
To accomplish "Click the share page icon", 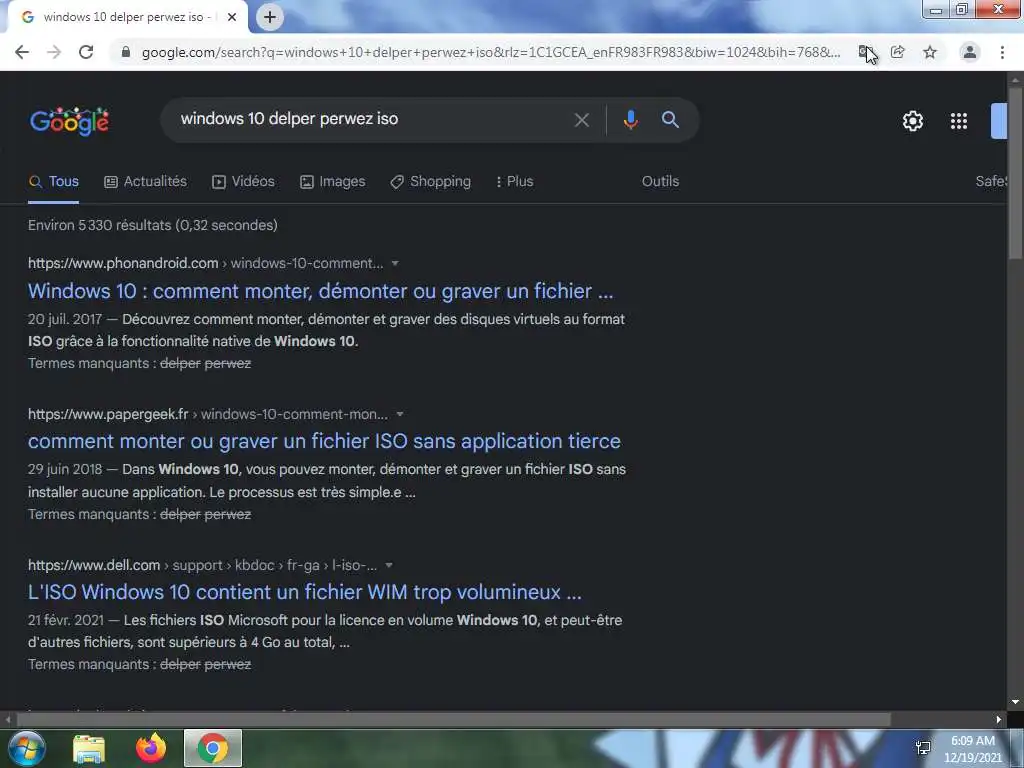I will pos(898,52).
